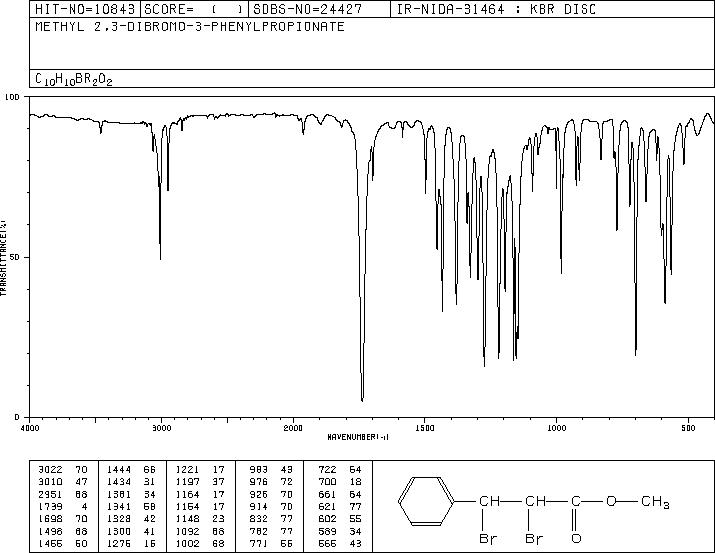The image size is (715, 553).
Task: Click the benzene ring in the structure diagram
Action: pos(426,502)
